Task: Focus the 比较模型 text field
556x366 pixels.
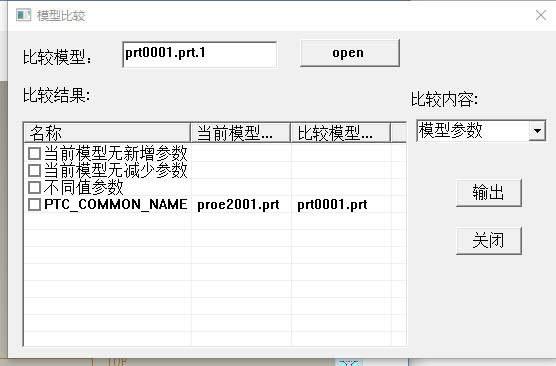Action: pyautogui.click(x=200, y=55)
